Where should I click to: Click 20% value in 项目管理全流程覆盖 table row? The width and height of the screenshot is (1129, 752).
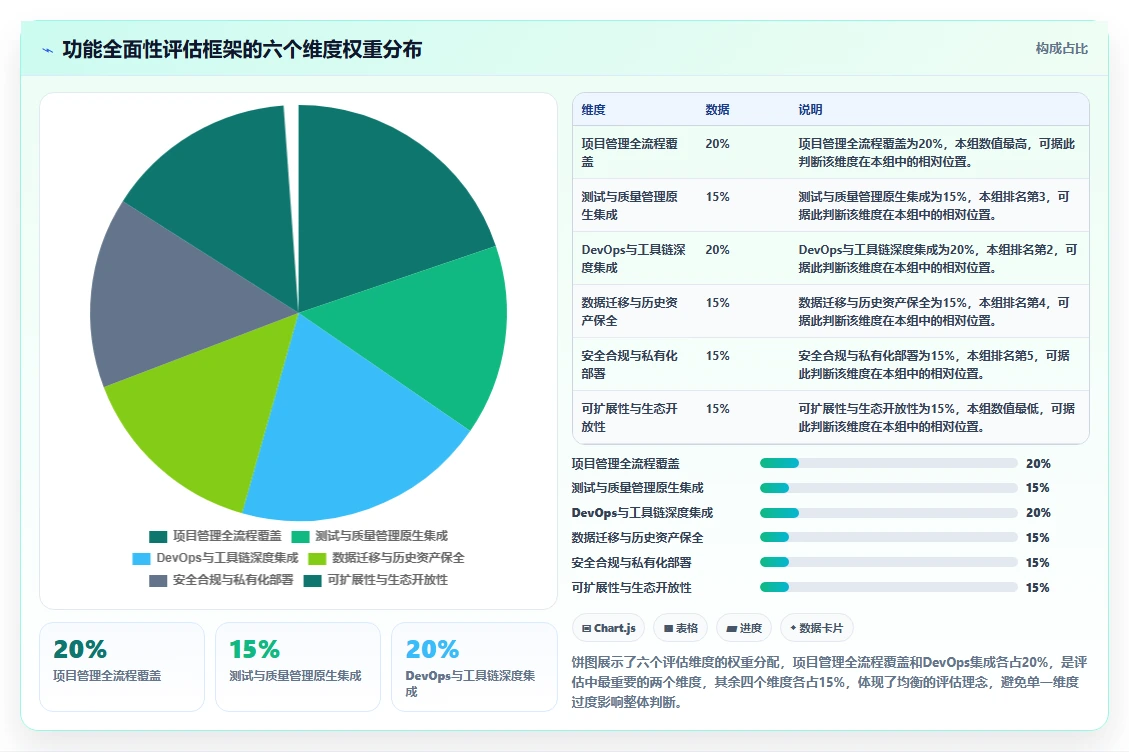pyautogui.click(x=717, y=144)
